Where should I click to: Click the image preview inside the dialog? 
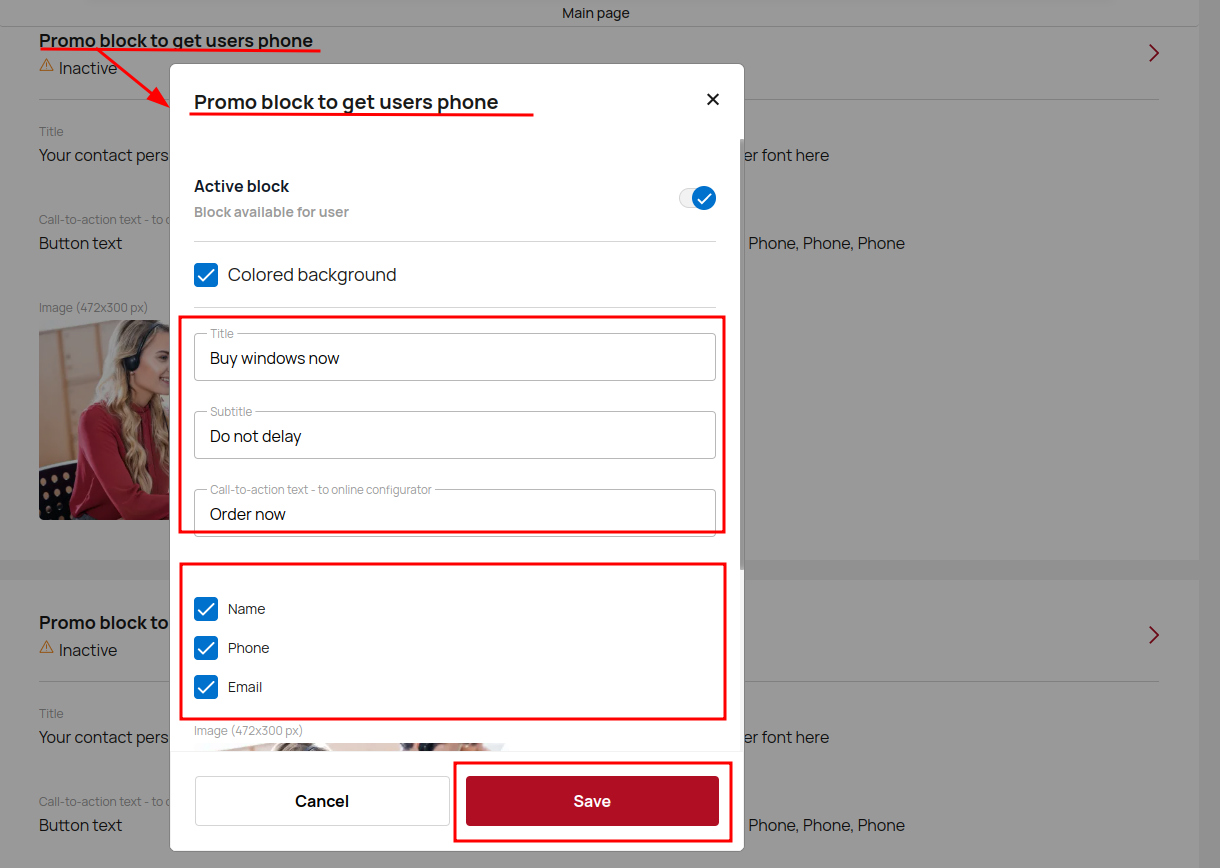(x=350, y=747)
